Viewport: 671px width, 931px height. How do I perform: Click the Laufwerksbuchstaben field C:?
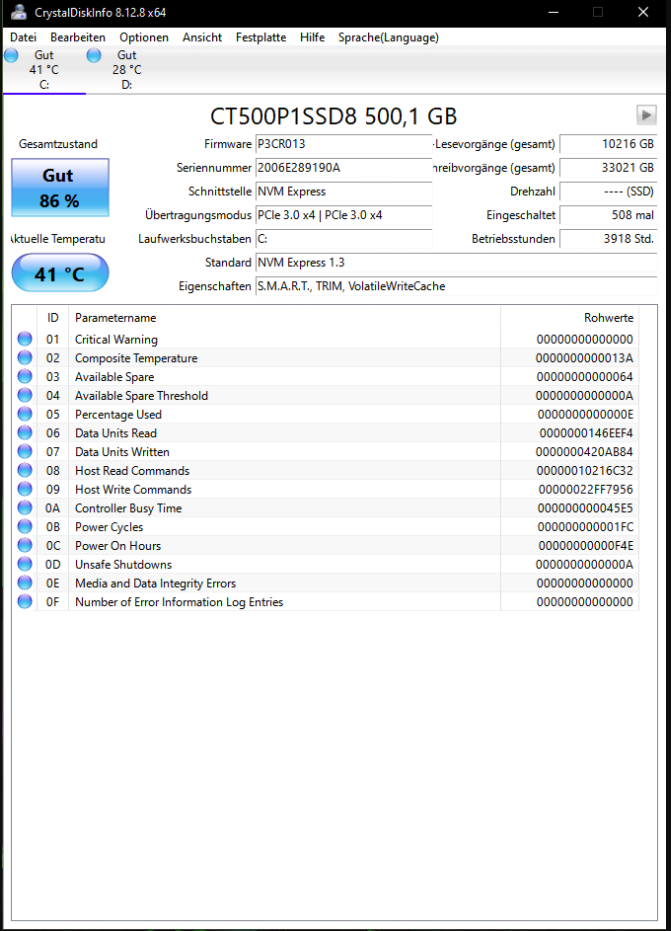[344, 239]
